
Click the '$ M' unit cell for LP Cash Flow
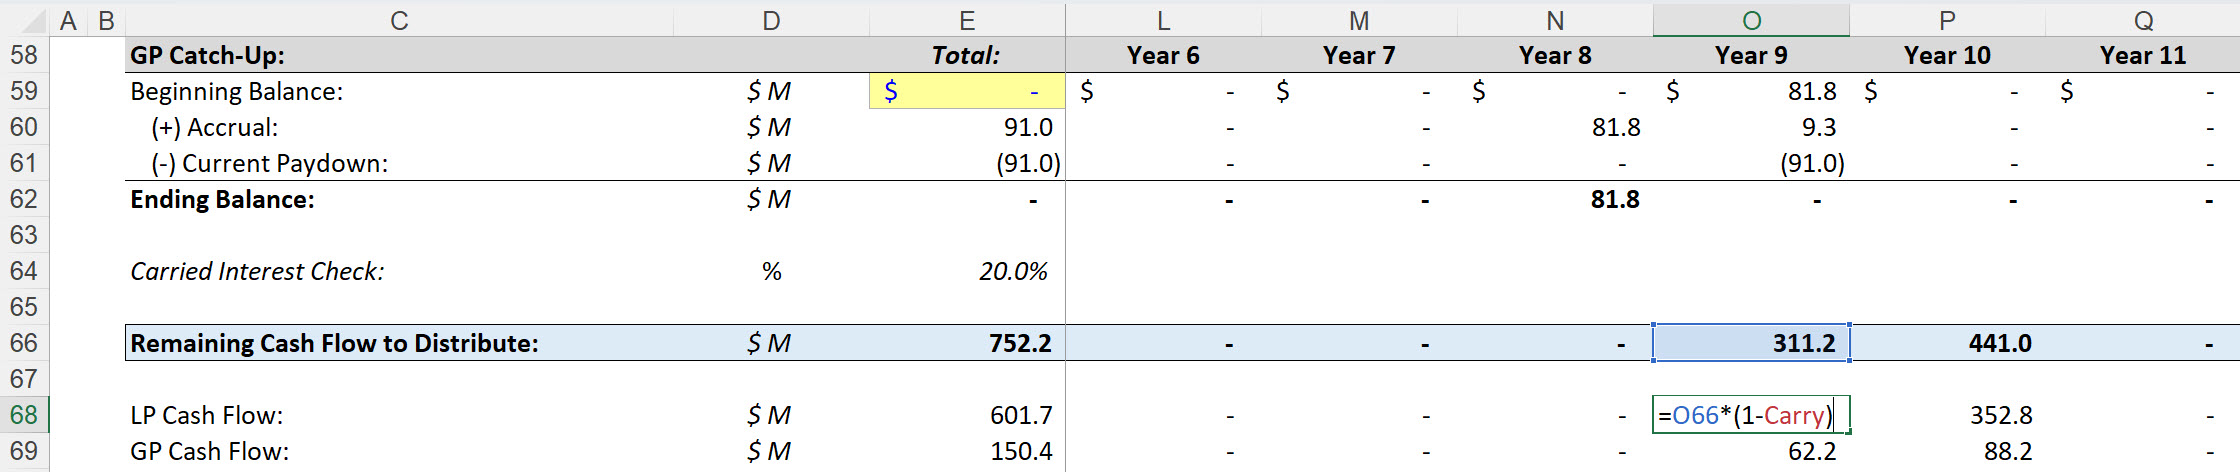771,415
